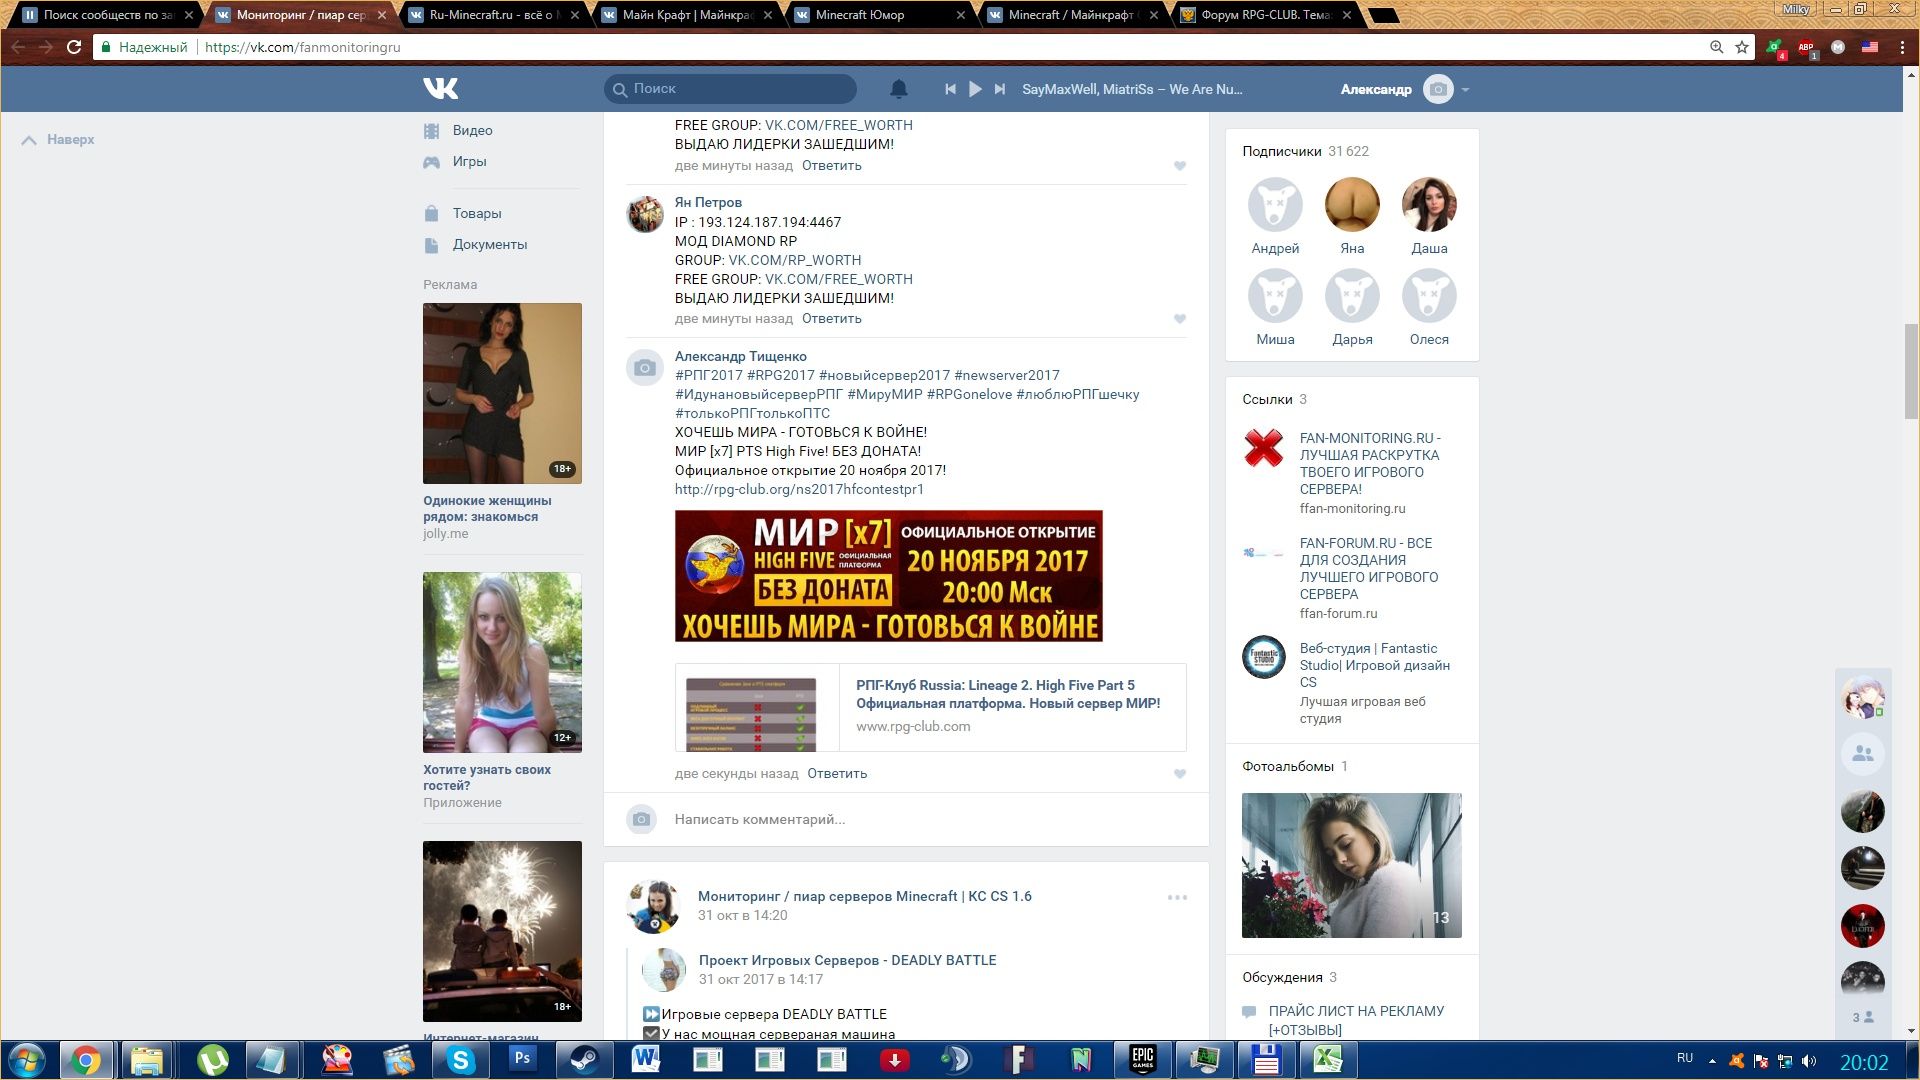Open post options three-dots menu
The height and width of the screenshot is (1080, 1920).
1178,898
